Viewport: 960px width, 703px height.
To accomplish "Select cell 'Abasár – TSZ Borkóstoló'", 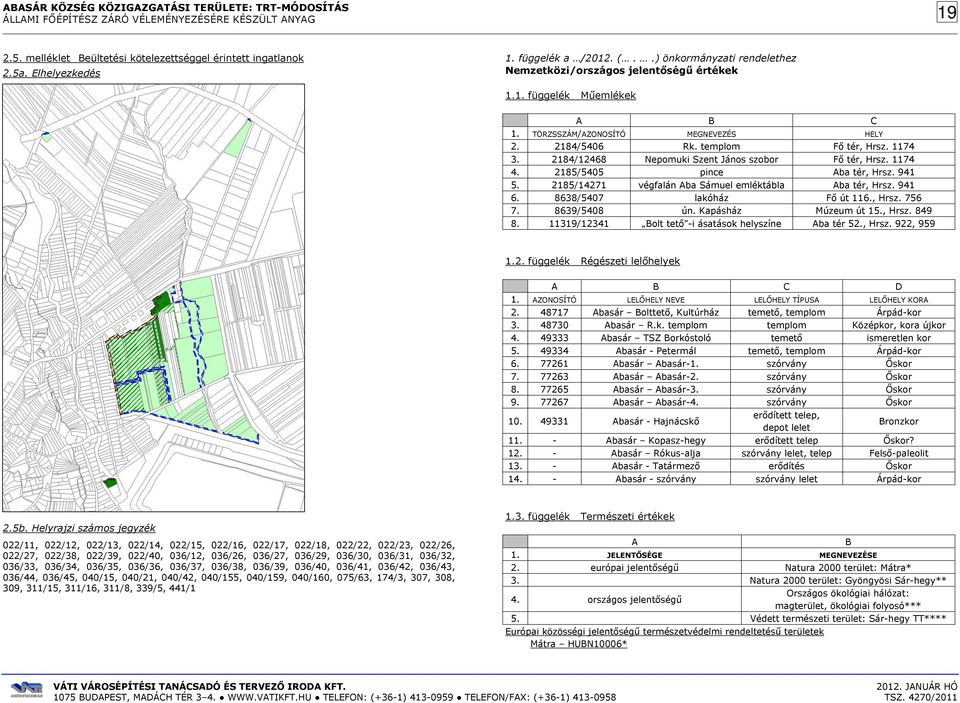I will 655,338.
